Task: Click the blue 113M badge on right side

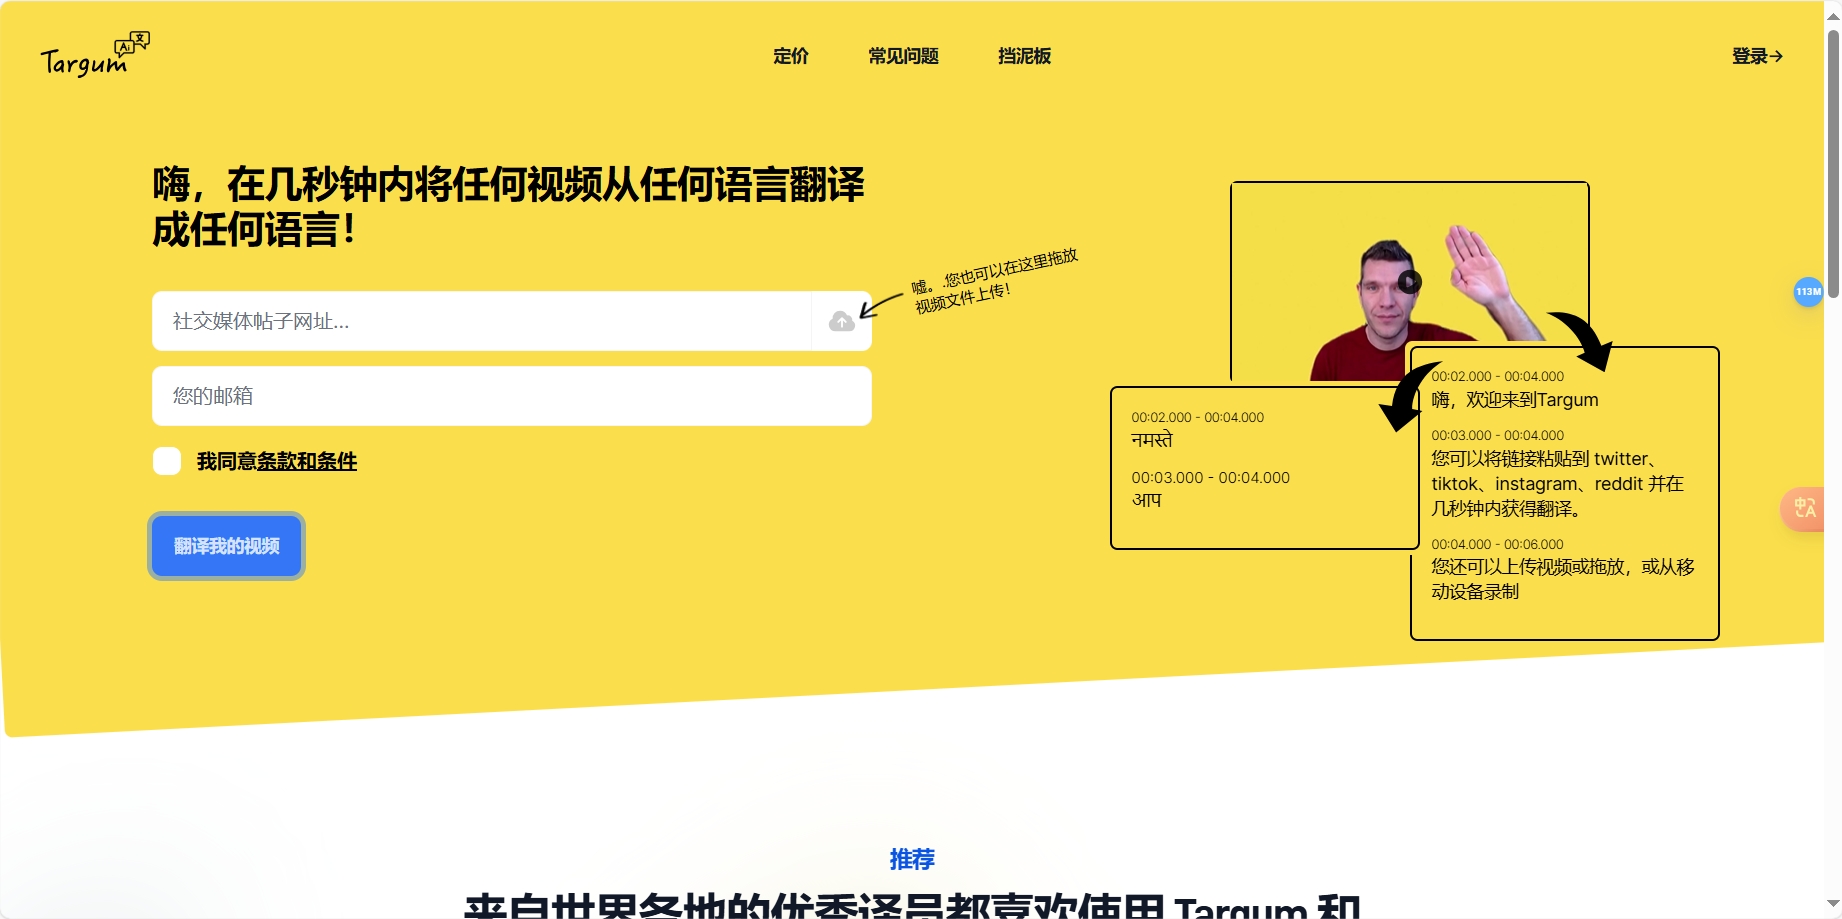Action: coord(1807,292)
